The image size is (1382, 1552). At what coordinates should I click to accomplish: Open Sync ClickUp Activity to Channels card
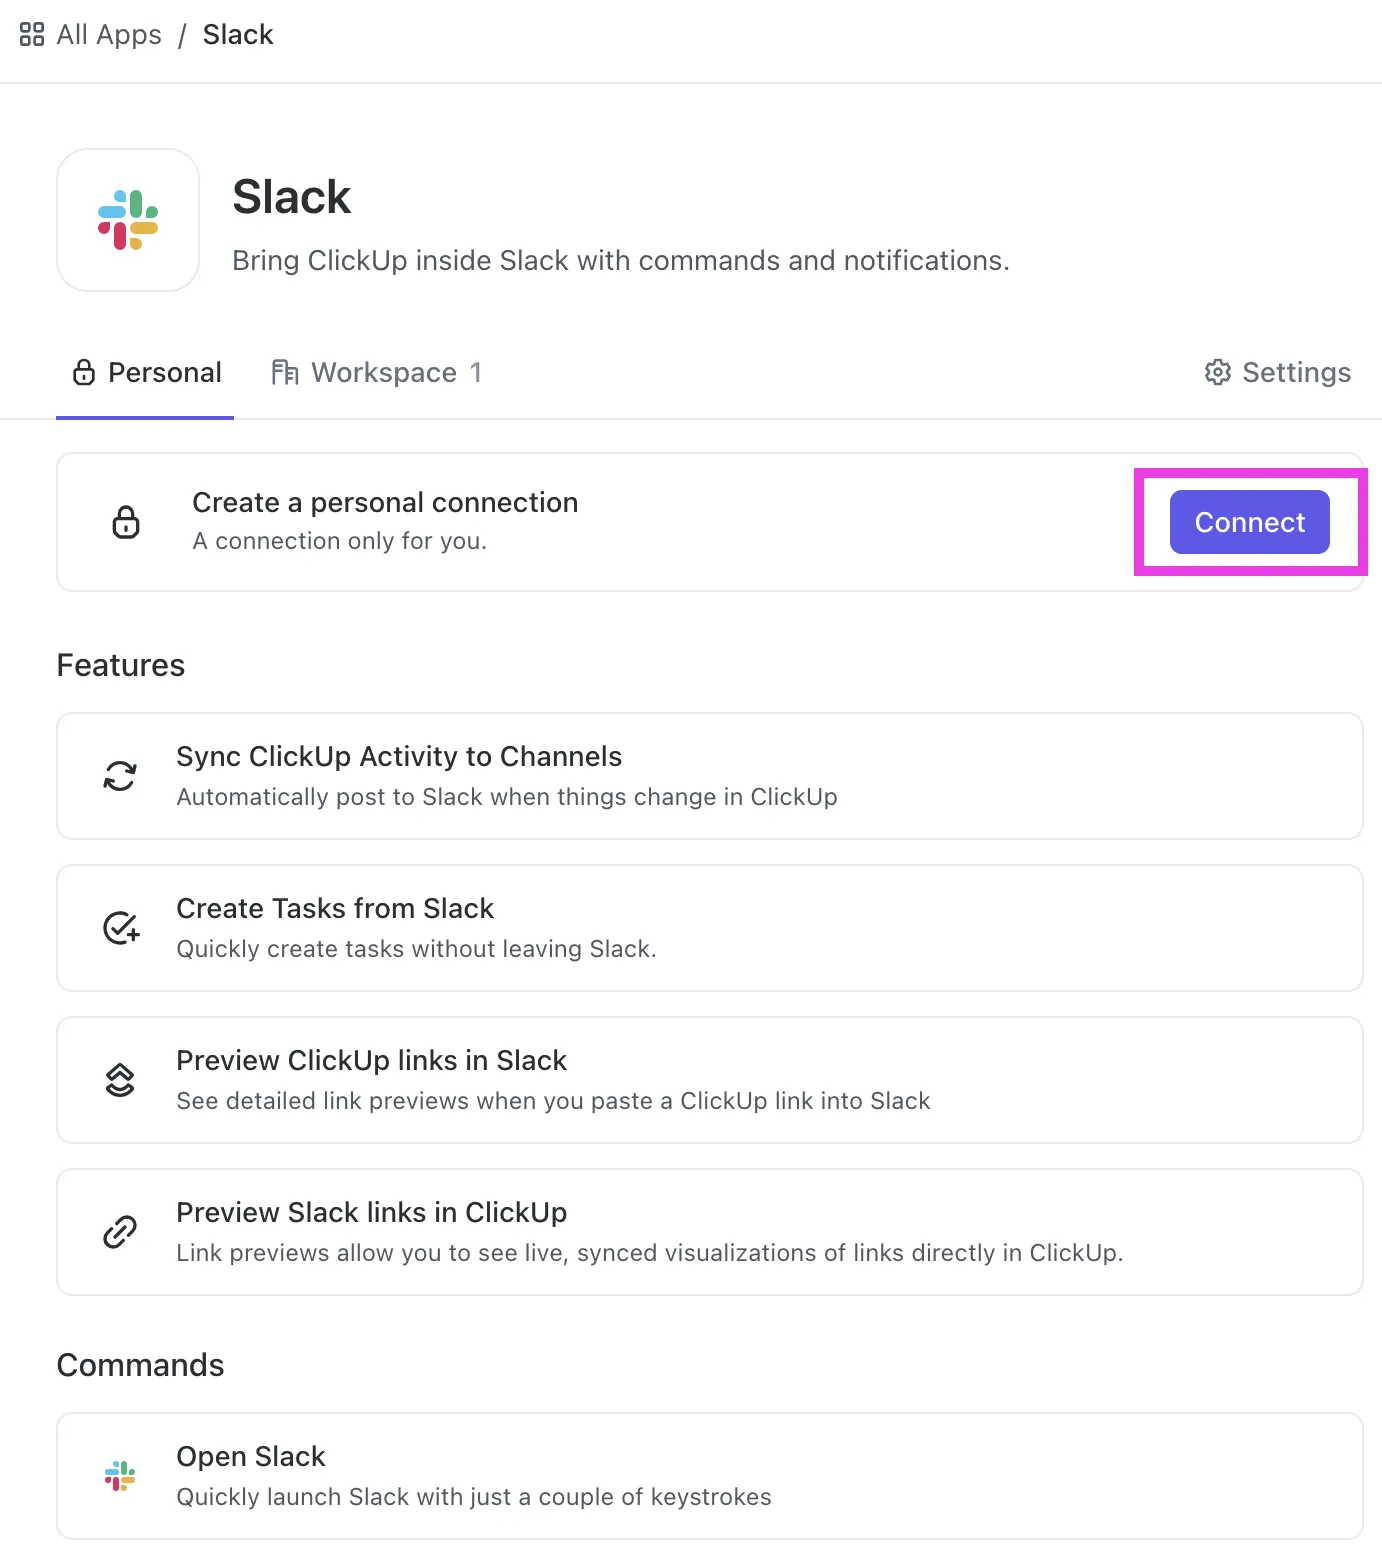pyautogui.click(x=710, y=776)
